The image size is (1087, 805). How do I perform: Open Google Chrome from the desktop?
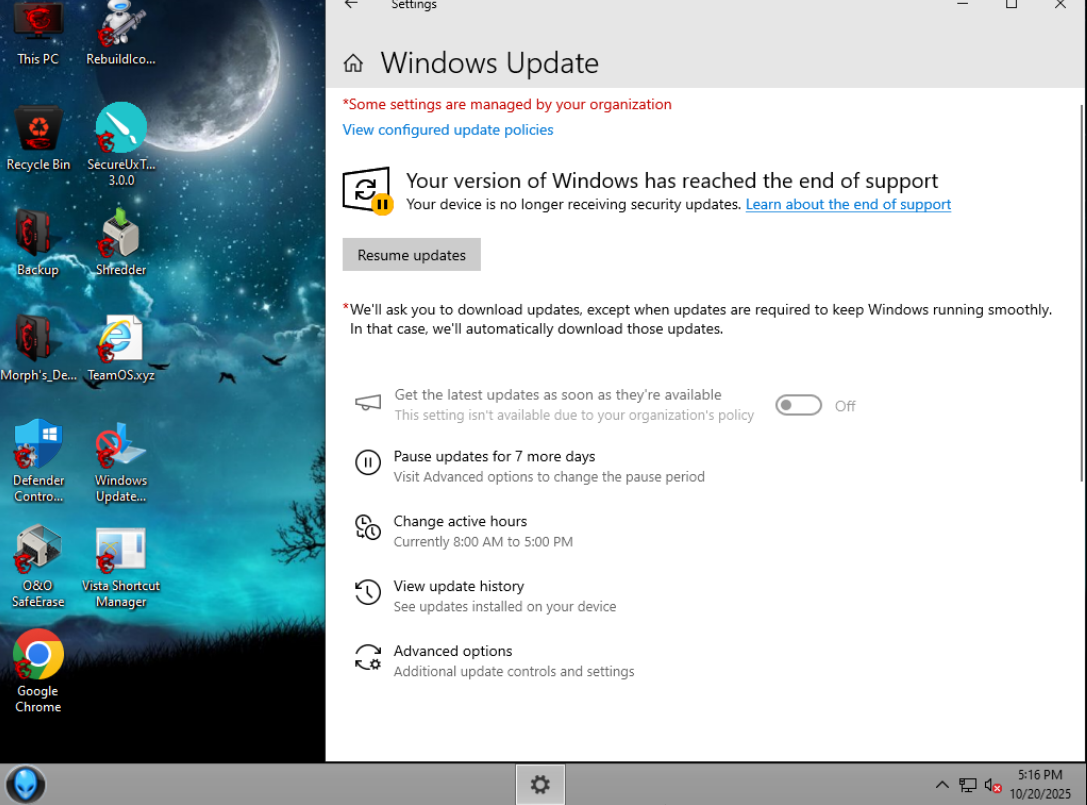click(x=38, y=671)
